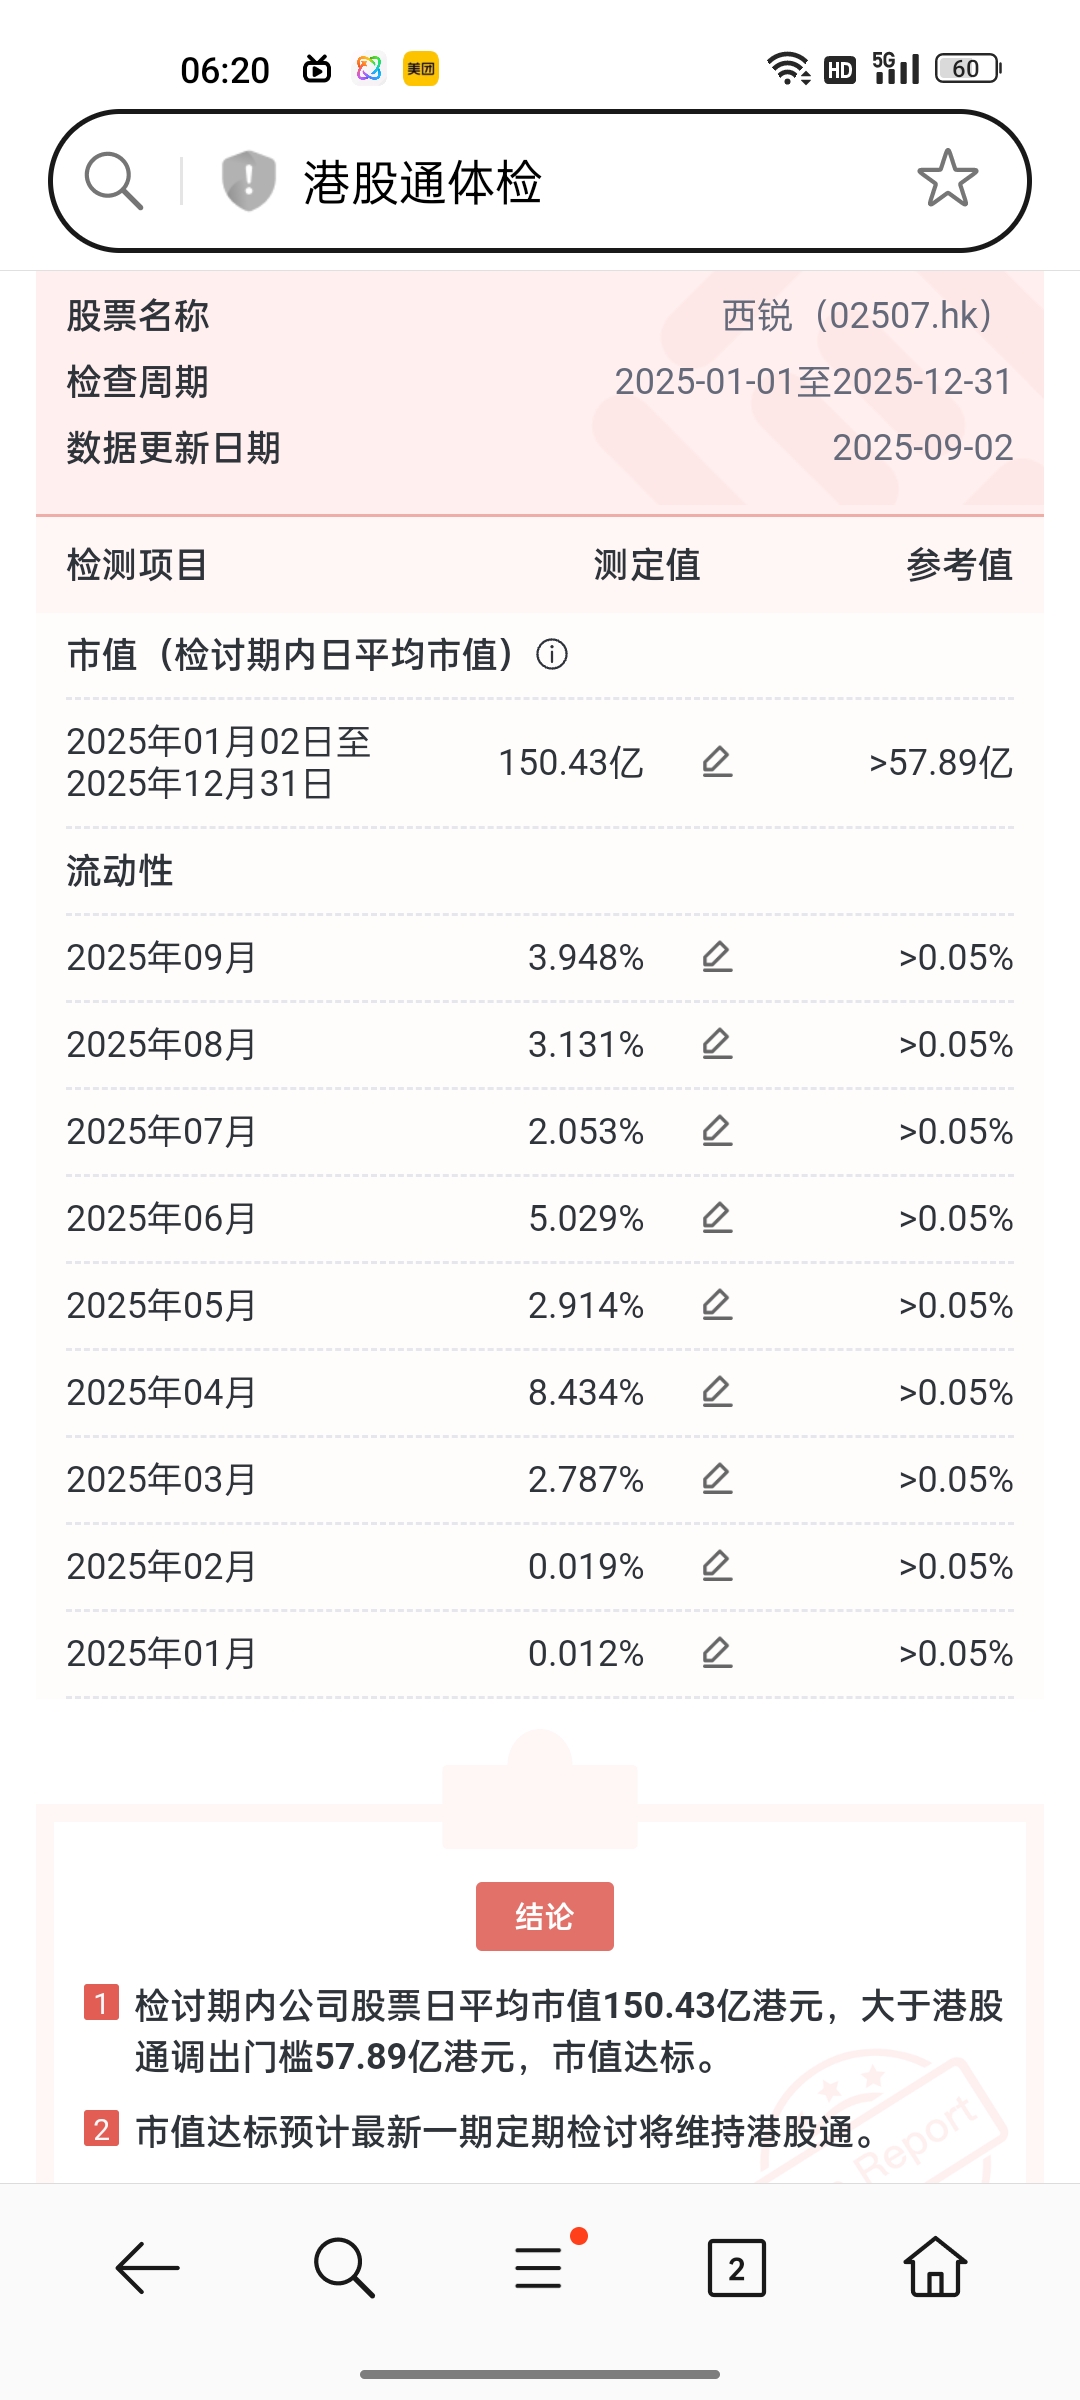This screenshot has height=2400, width=1080.
Task: Edit the 2025年09月 liquidity value
Action: (x=717, y=957)
